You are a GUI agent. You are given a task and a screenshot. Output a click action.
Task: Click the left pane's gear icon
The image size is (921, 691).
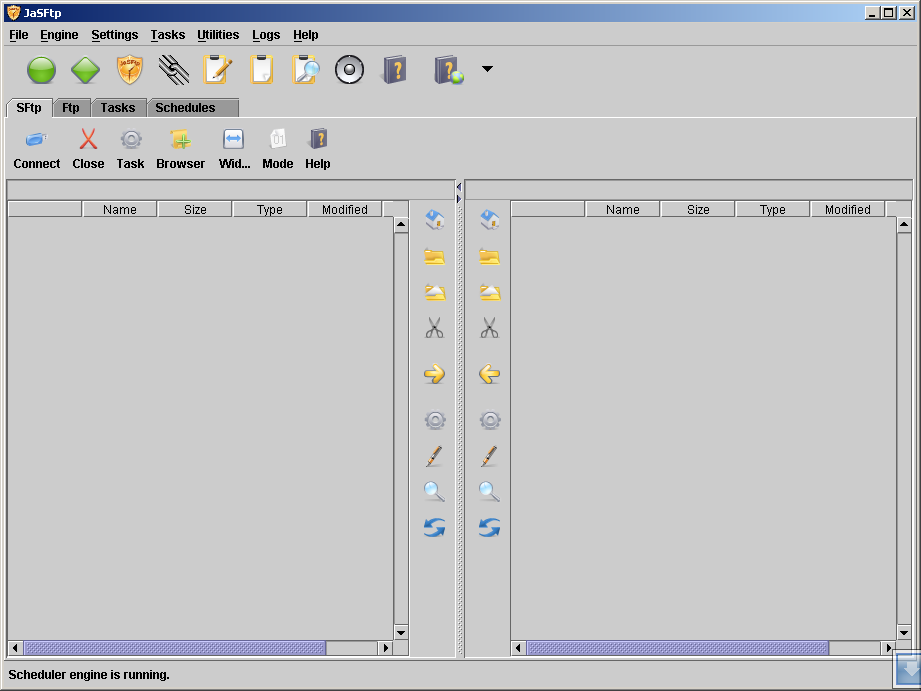coord(435,420)
